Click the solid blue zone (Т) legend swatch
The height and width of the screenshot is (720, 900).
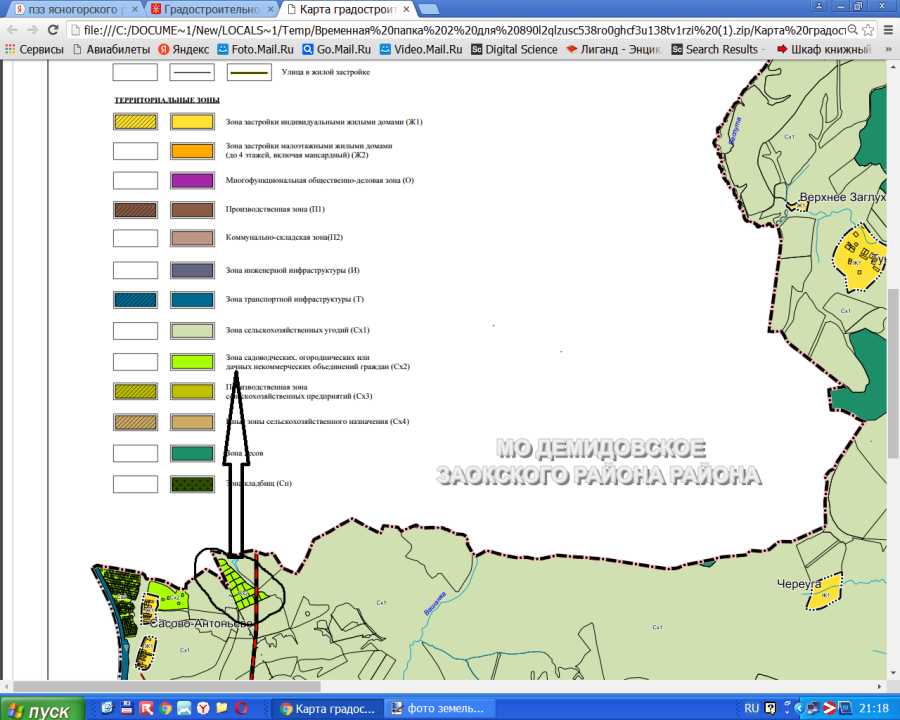tap(192, 300)
